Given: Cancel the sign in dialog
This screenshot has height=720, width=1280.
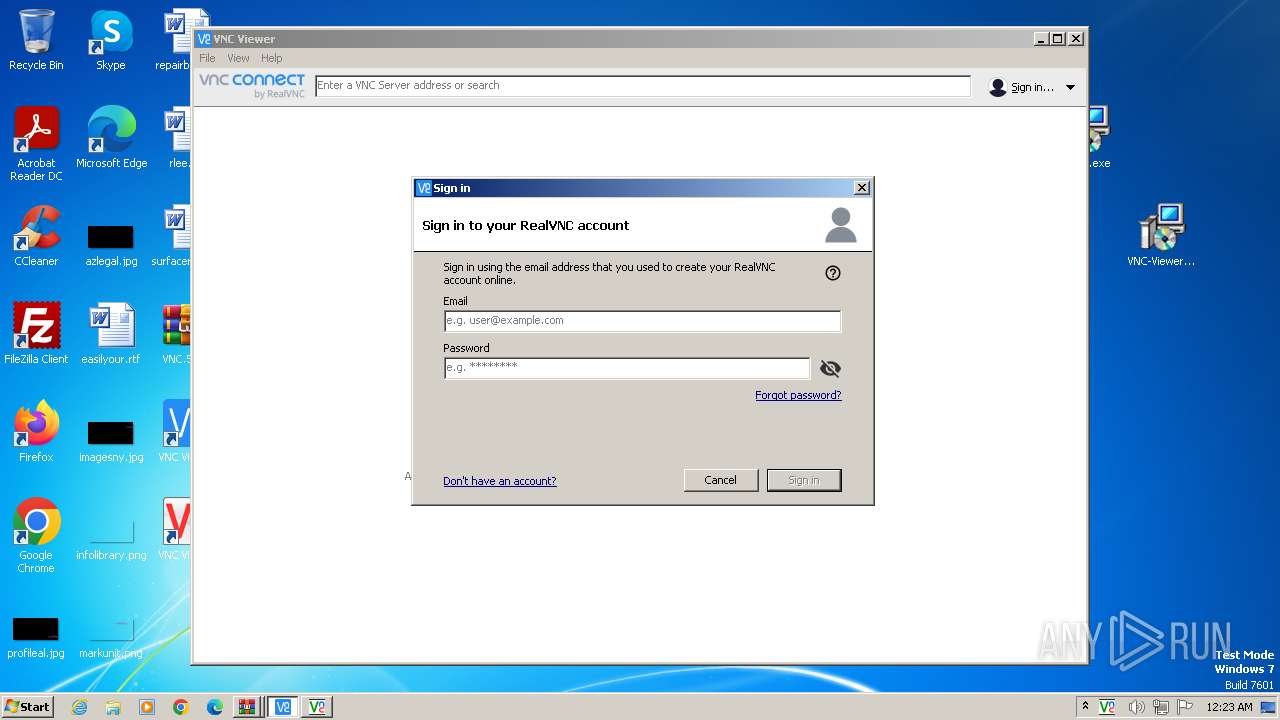Looking at the screenshot, I should tap(721, 480).
